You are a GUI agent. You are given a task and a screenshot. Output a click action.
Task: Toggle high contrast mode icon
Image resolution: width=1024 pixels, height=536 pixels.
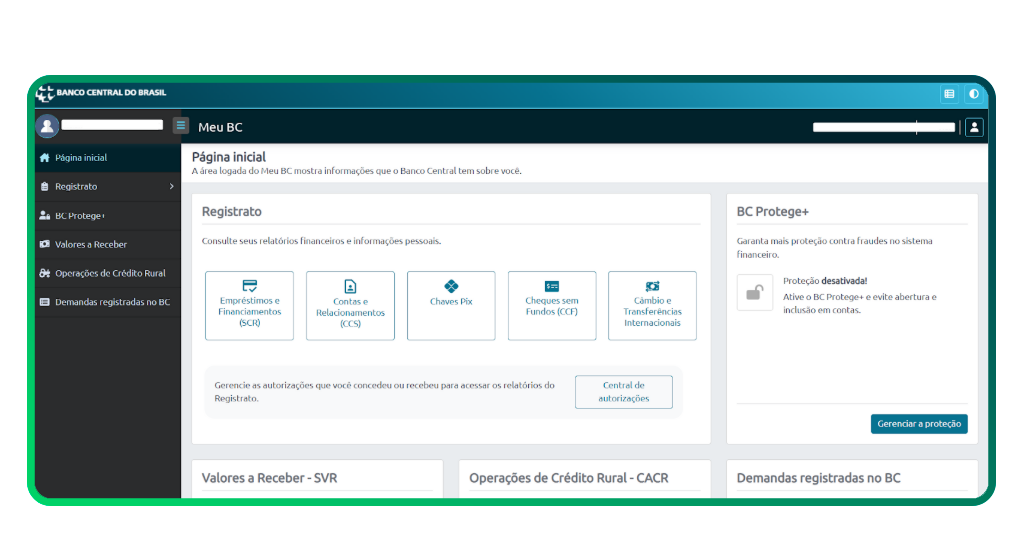point(974,94)
